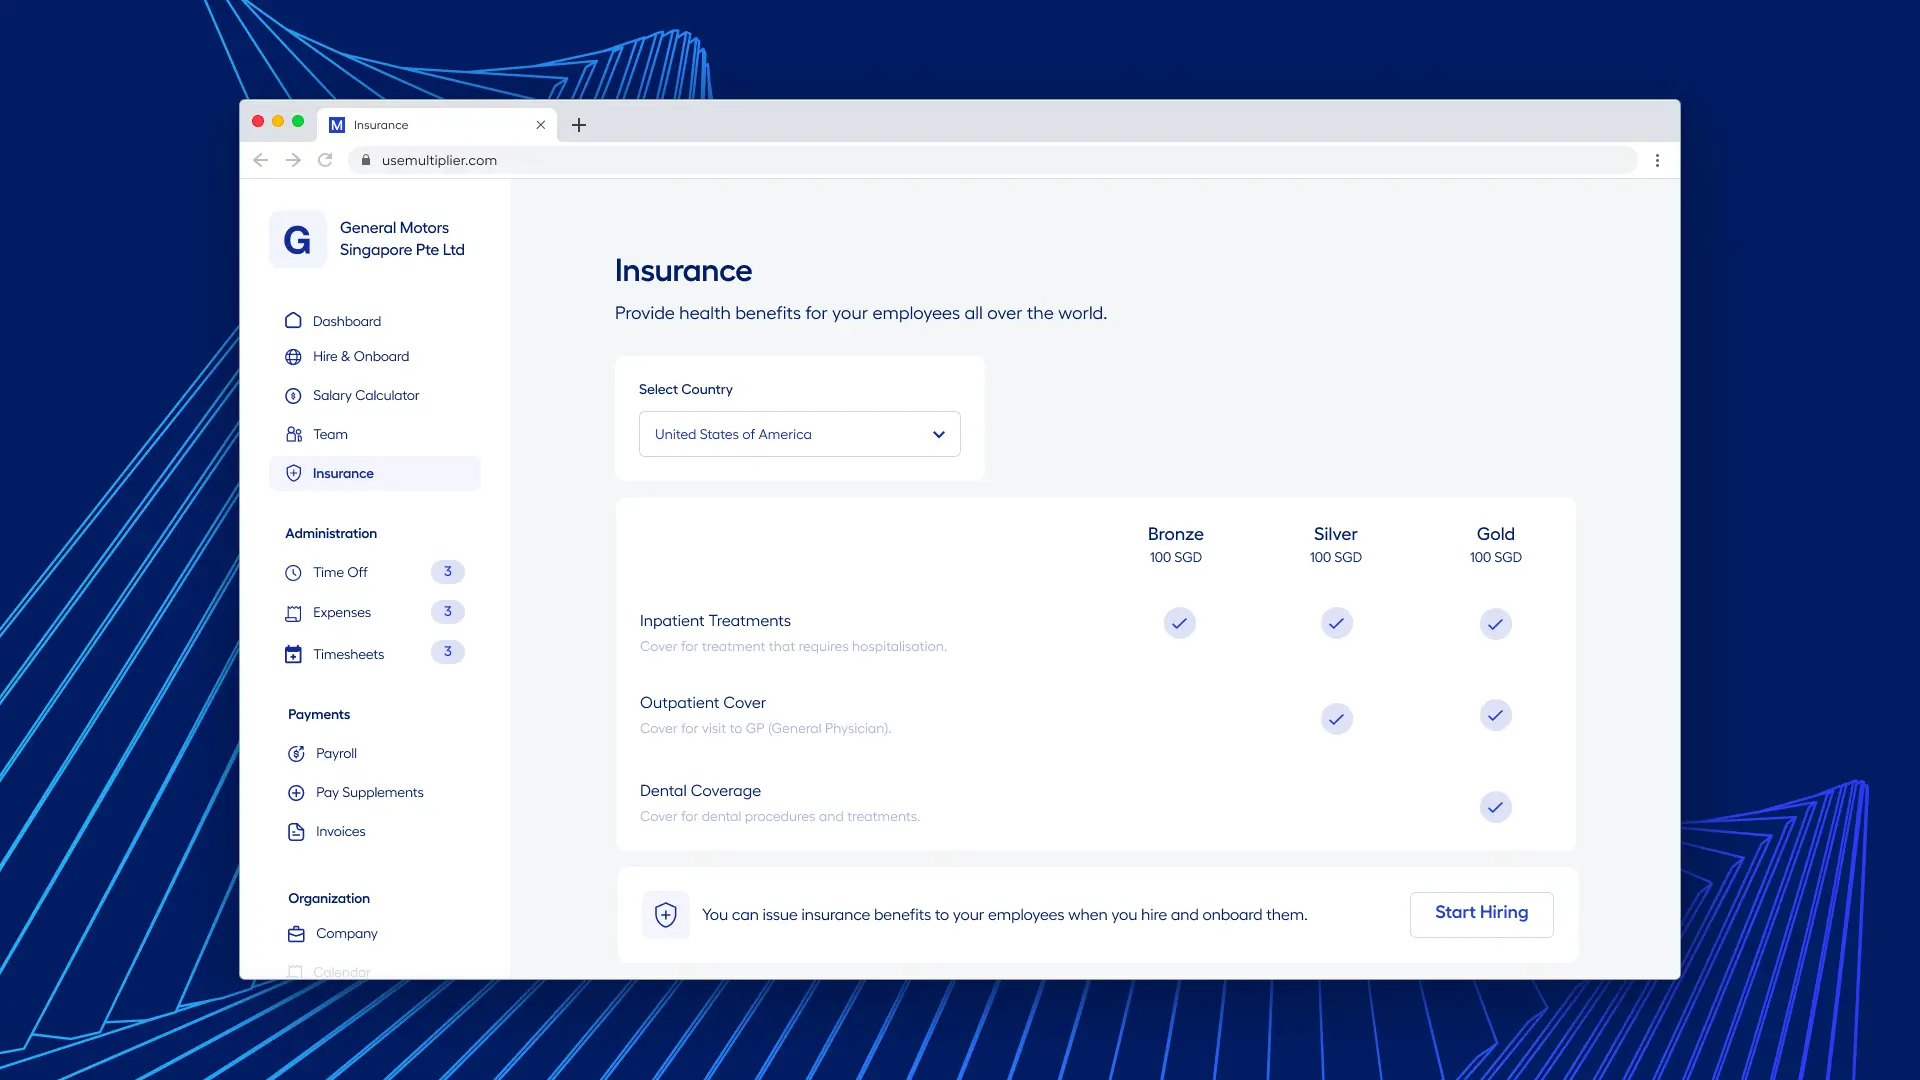Open the browser three-dot menu
Image resolution: width=1920 pixels, height=1080 pixels.
point(1657,161)
